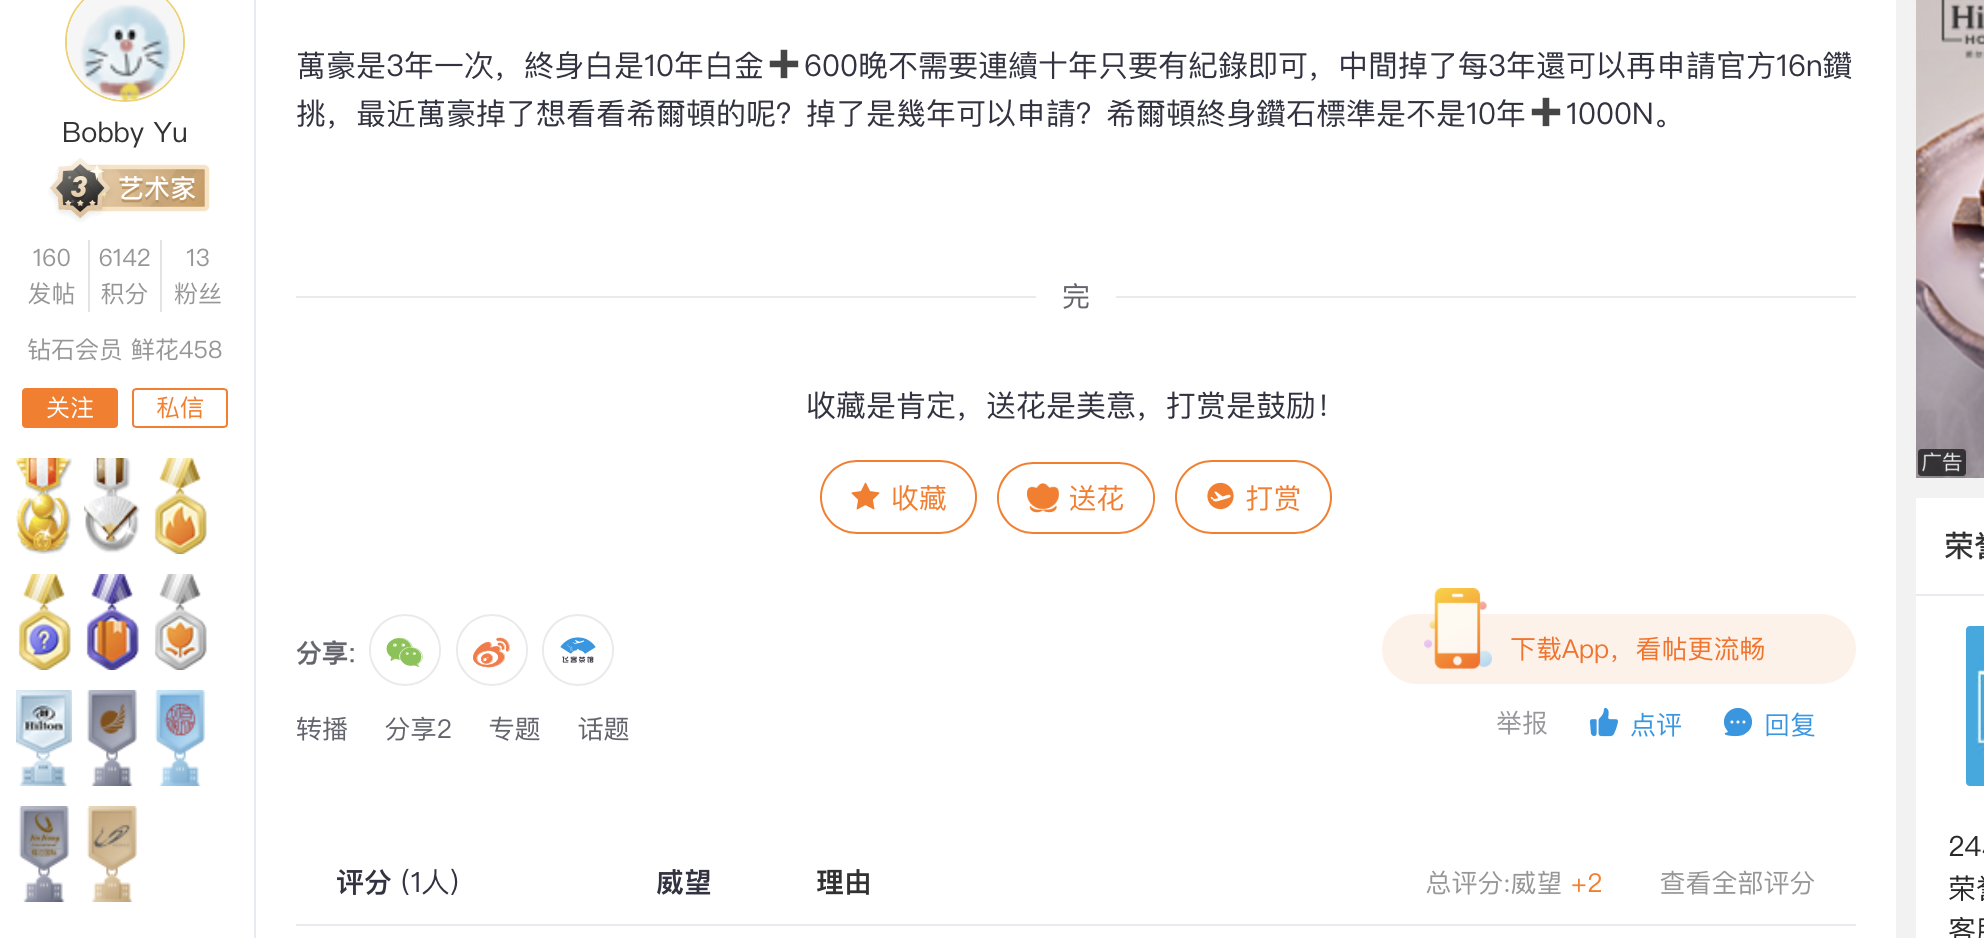Screen dimensions: 1984x938
Task: Expand 查看全部评分 ratings
Action: 1737,883
